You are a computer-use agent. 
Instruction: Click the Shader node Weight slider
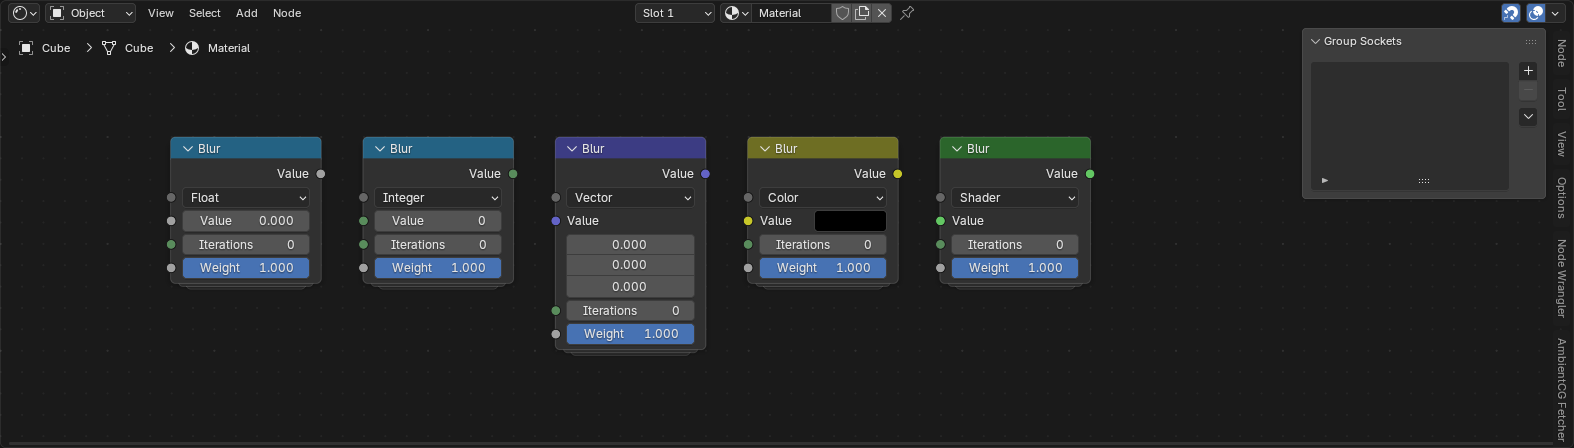pos(1015,268)
